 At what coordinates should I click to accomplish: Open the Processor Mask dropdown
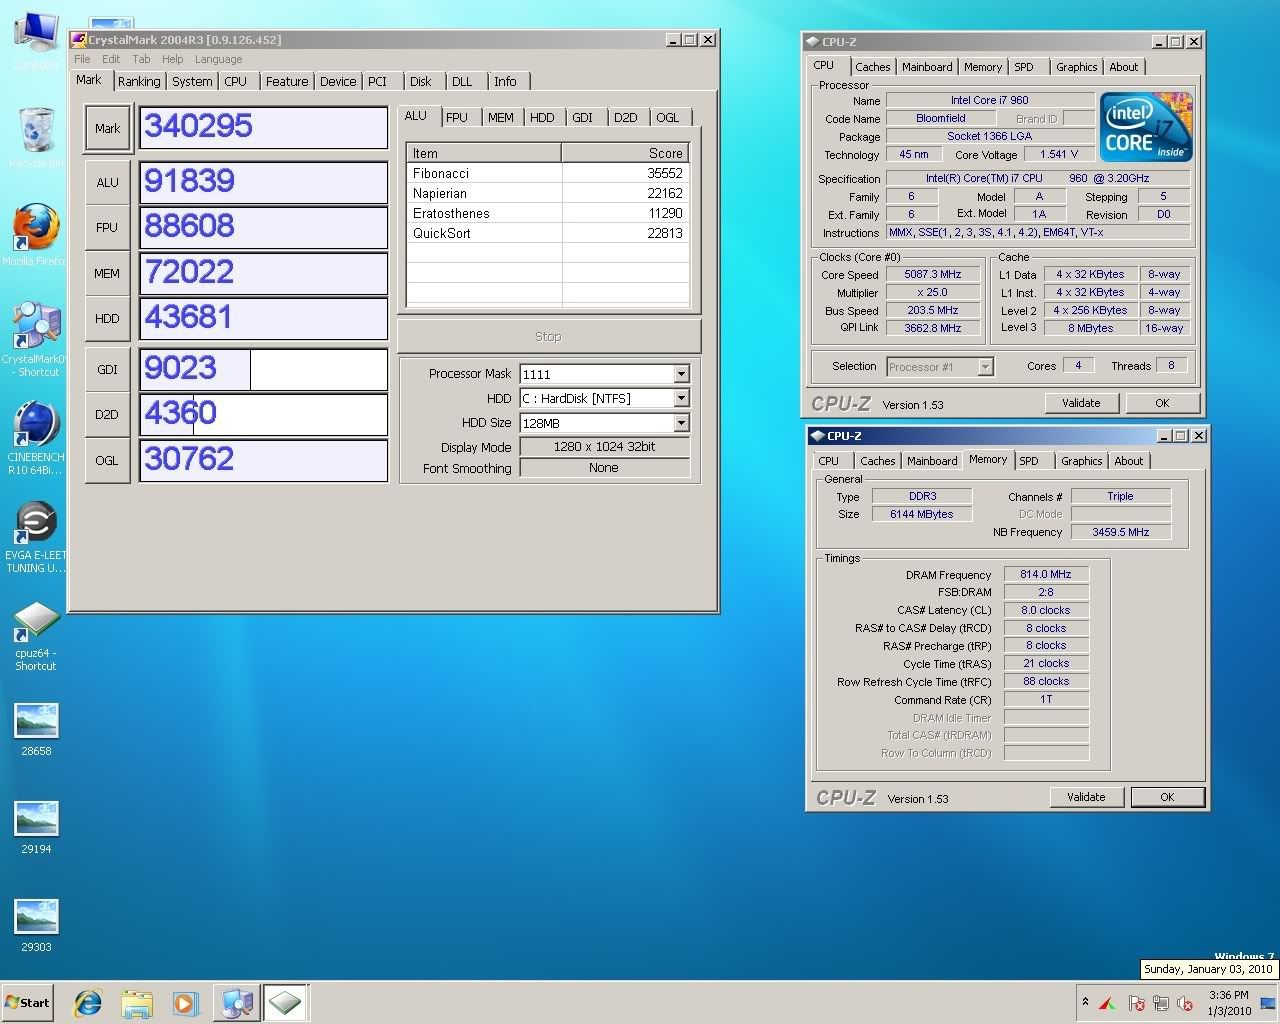[x=681, y=374]
